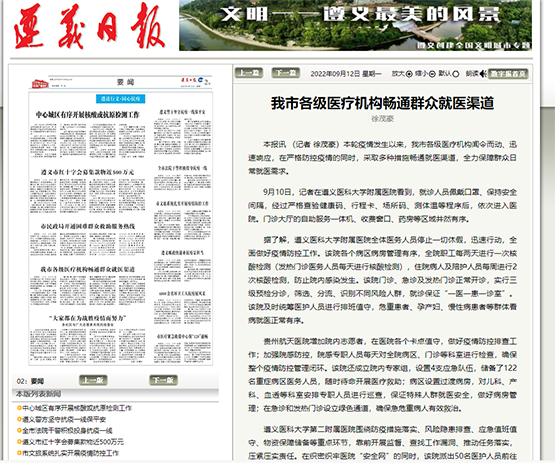Click thumbnail headline 大家都在为战胜疫情而努力

pyautogui.click(x=87, y=318)
